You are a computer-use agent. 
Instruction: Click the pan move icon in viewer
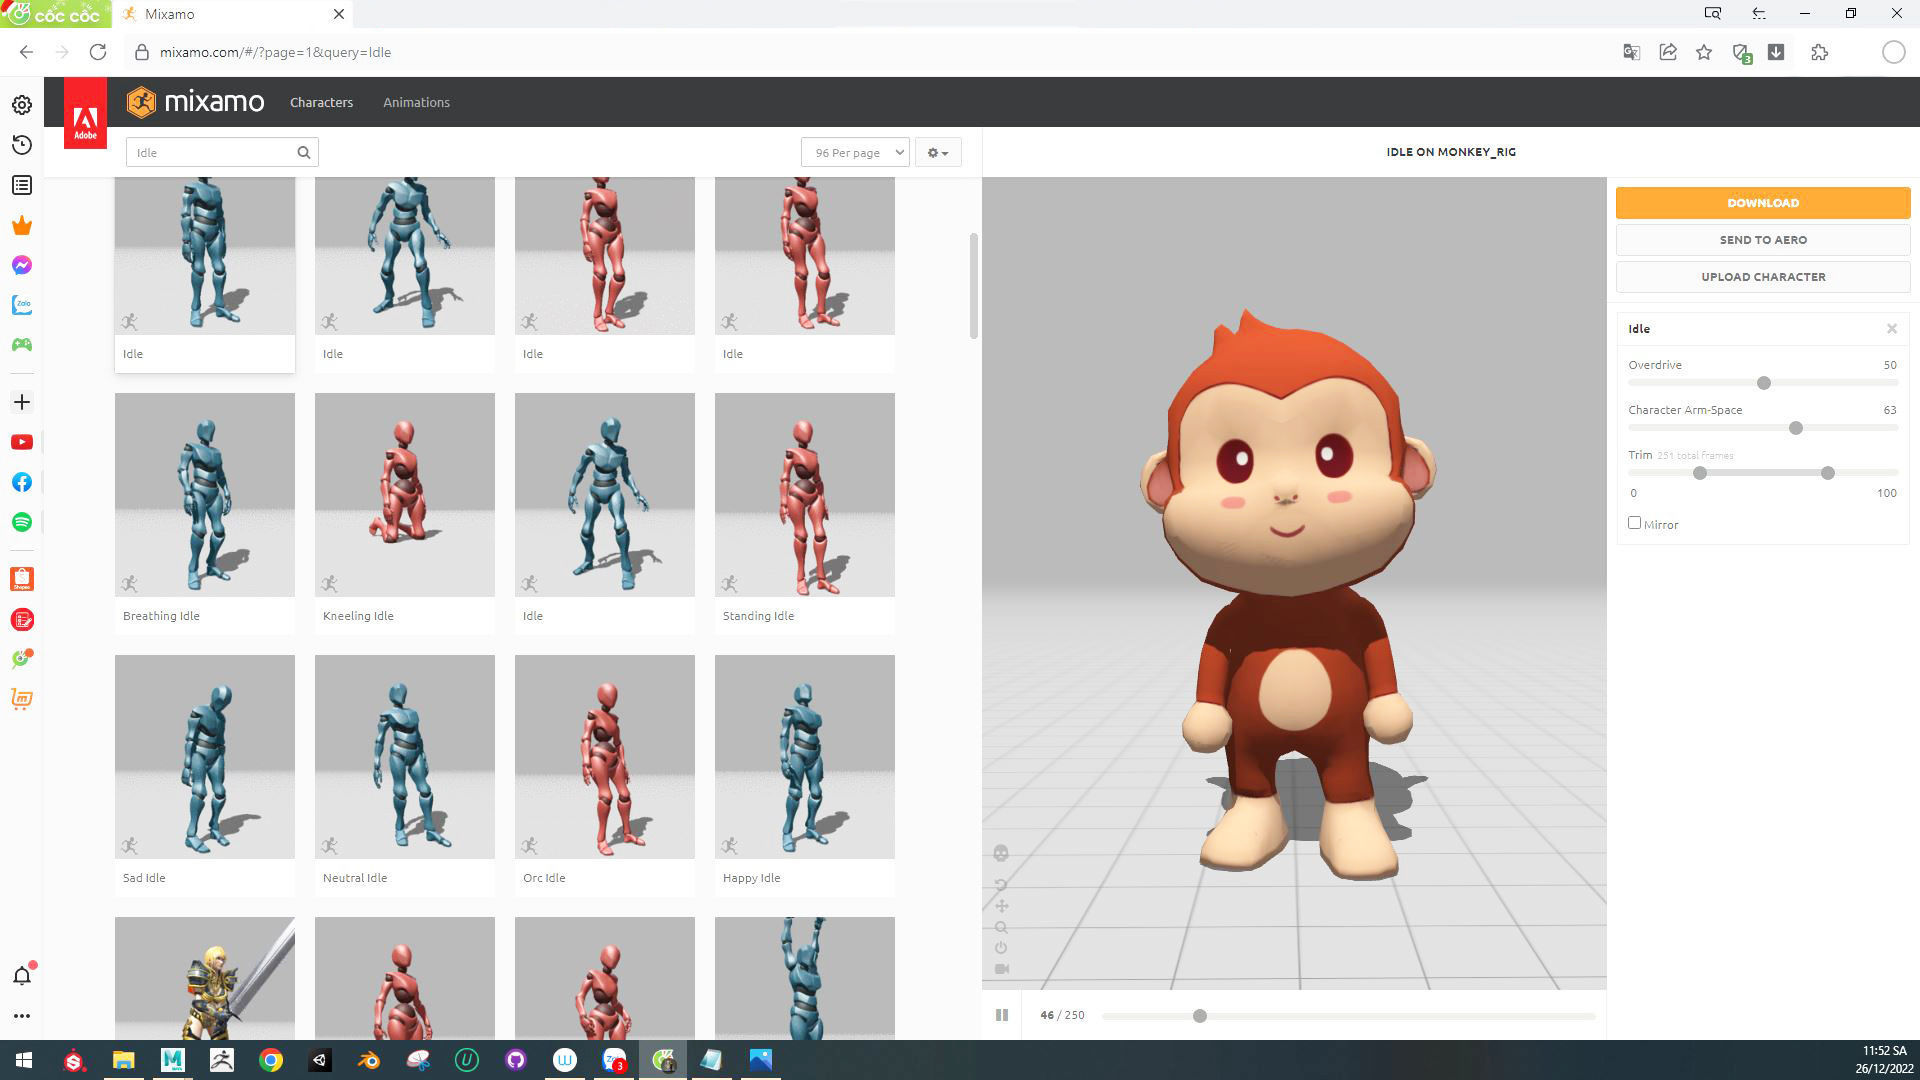pyautogui.click(x=1001, y=906)
